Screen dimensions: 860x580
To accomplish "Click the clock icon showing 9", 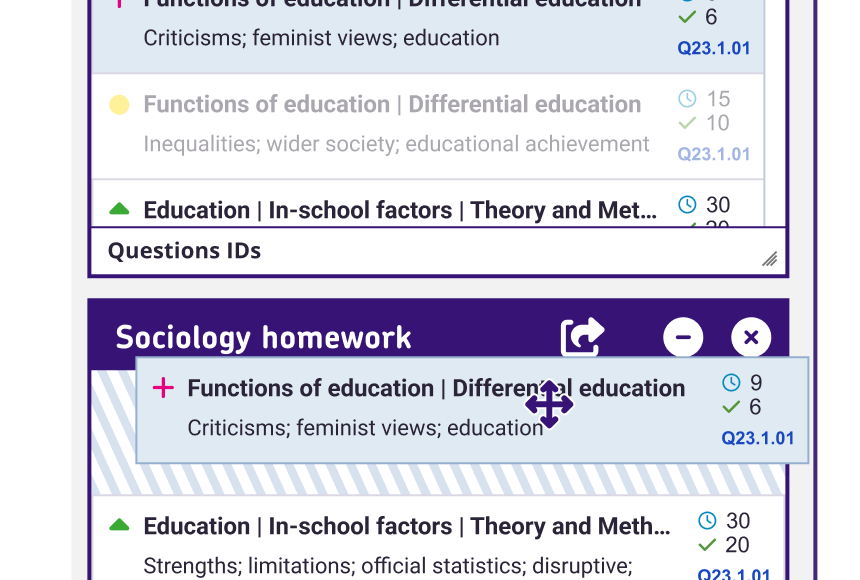I will pyautogui.click(x=731, y=382).
